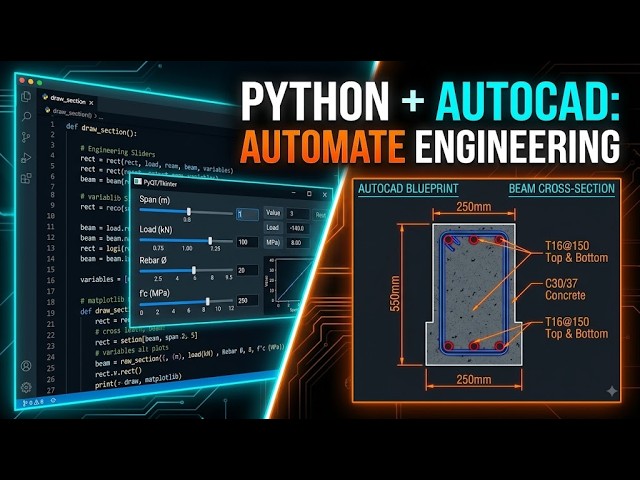Screen dimensions: 640x480
Task: Click the "Span (m)" label
Action: [x=155, y=200]
